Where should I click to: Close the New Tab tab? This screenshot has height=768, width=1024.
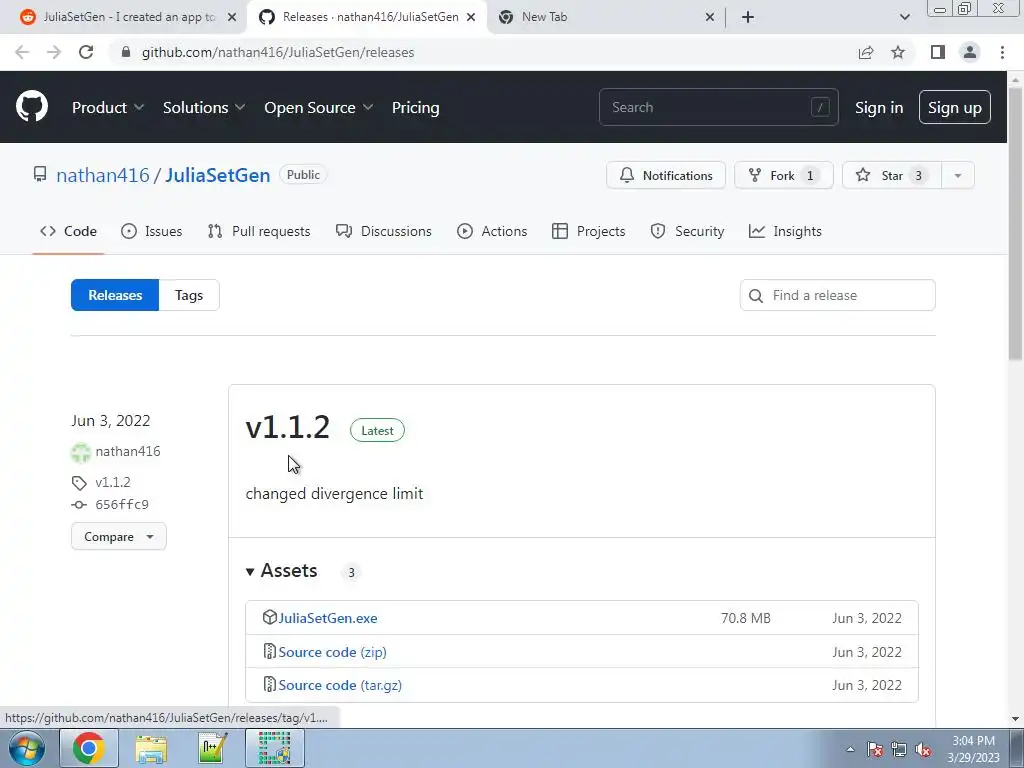click(710, 17)
